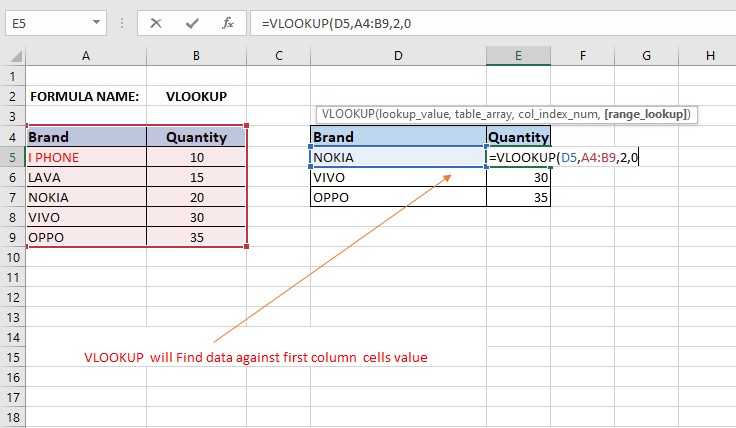The image size is (736, 428).
Task: Click the FORMULA NAME: label cell
Action: (85, 96)
